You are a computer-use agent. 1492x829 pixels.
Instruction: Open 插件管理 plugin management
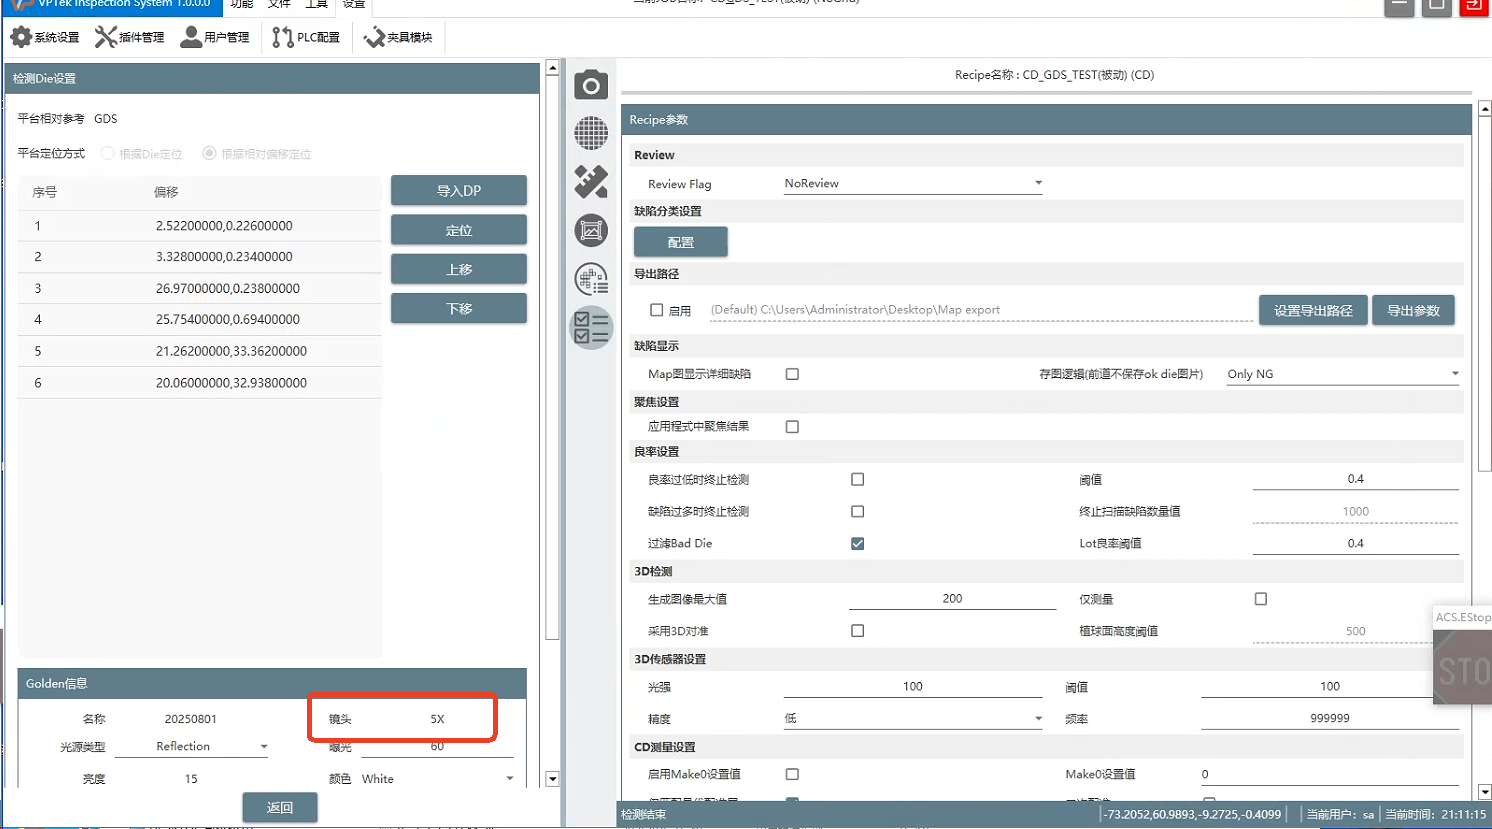130,37
